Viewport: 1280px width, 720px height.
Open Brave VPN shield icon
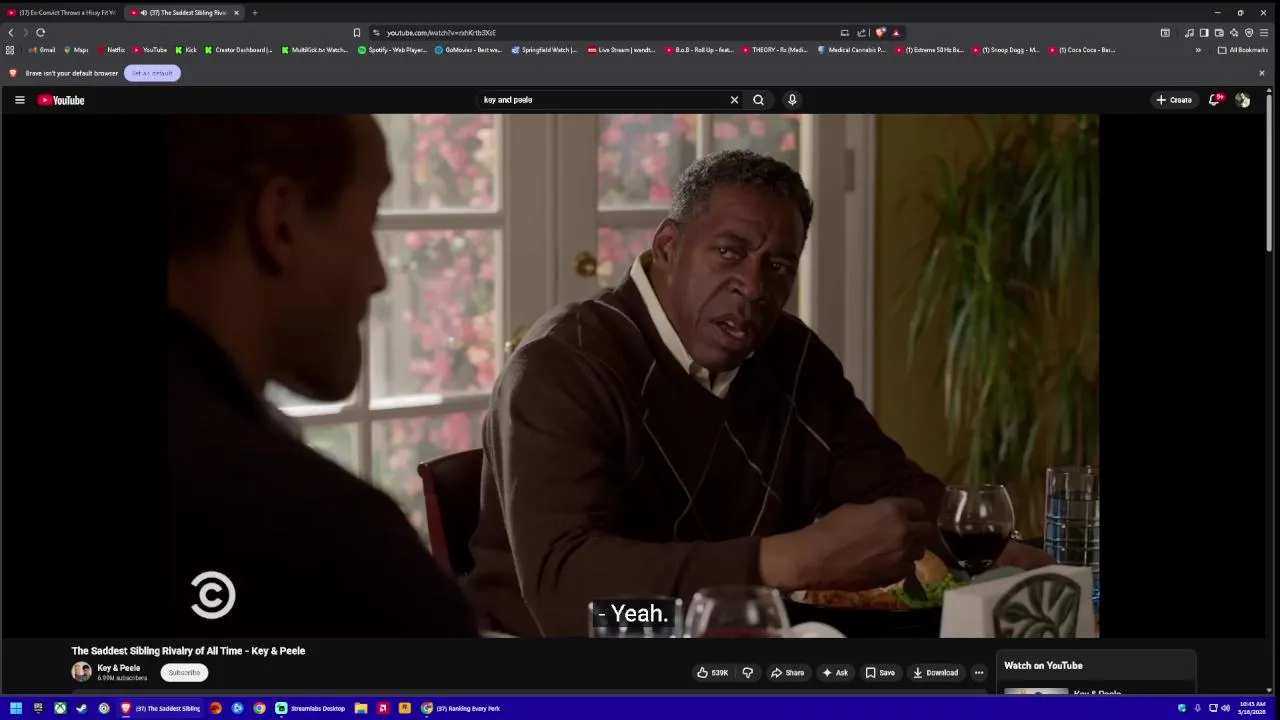pos(1249,33)
